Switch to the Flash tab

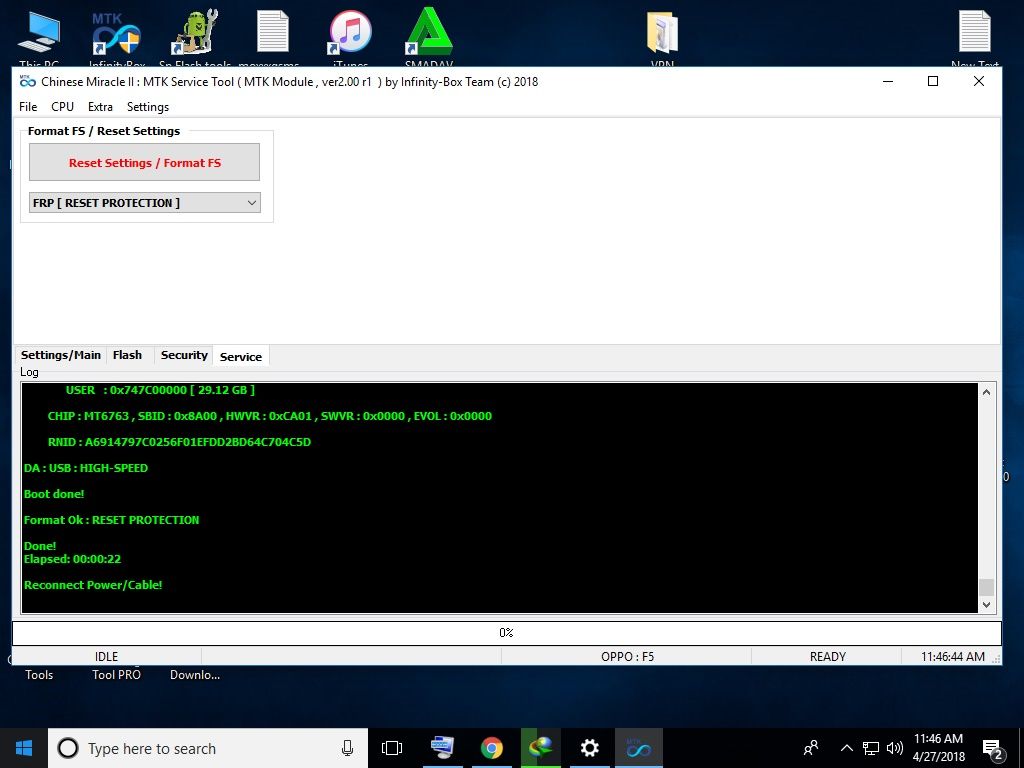click(127, 355)
